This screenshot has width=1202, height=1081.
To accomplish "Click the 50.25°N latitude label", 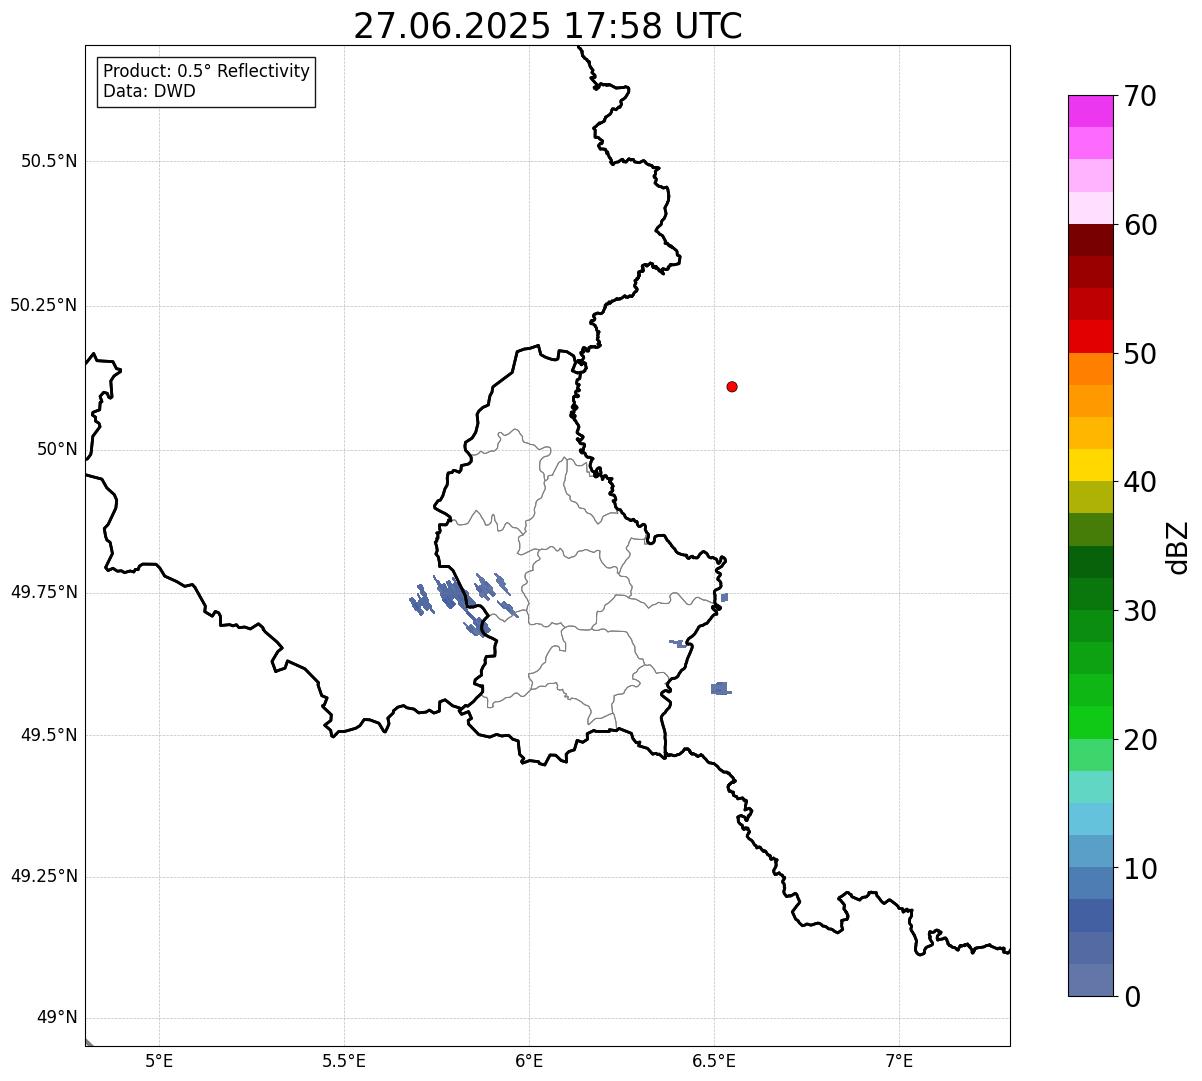I will point(44,305).
